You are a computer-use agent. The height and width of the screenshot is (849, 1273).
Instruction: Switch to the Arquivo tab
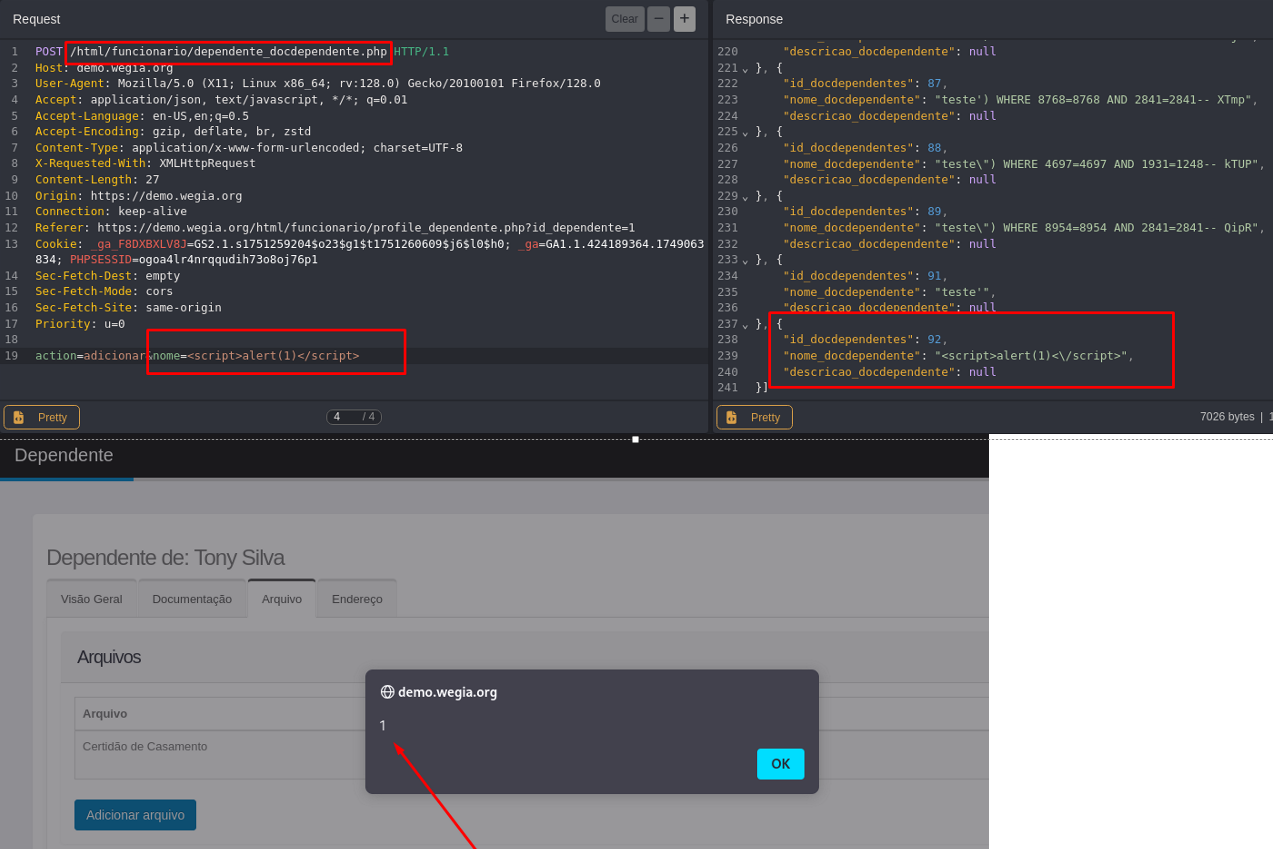pos(282,599)
